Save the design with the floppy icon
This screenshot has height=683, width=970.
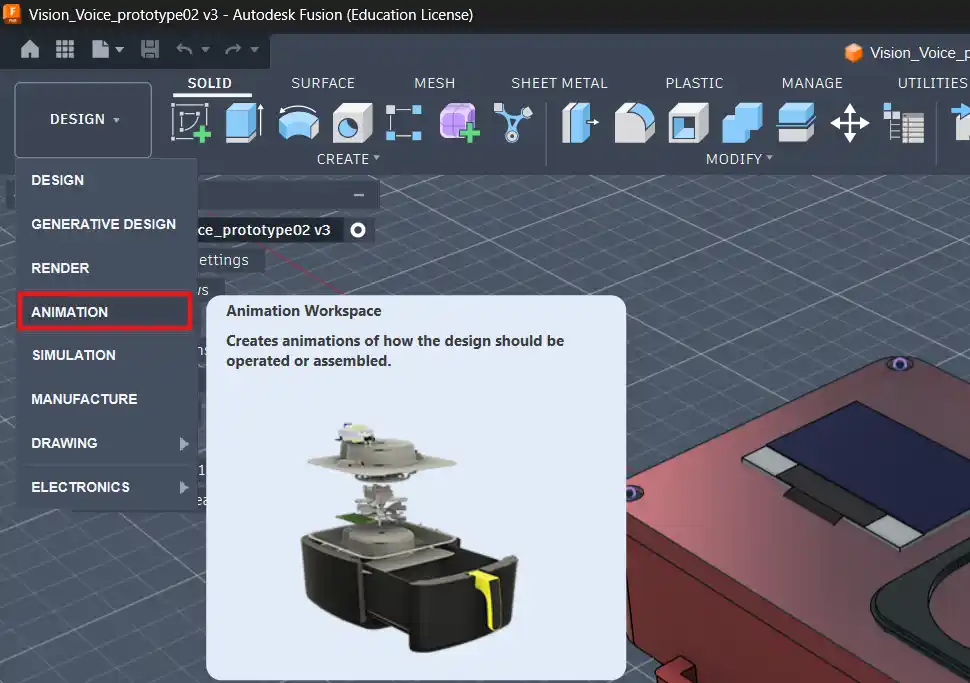[150, 49]
